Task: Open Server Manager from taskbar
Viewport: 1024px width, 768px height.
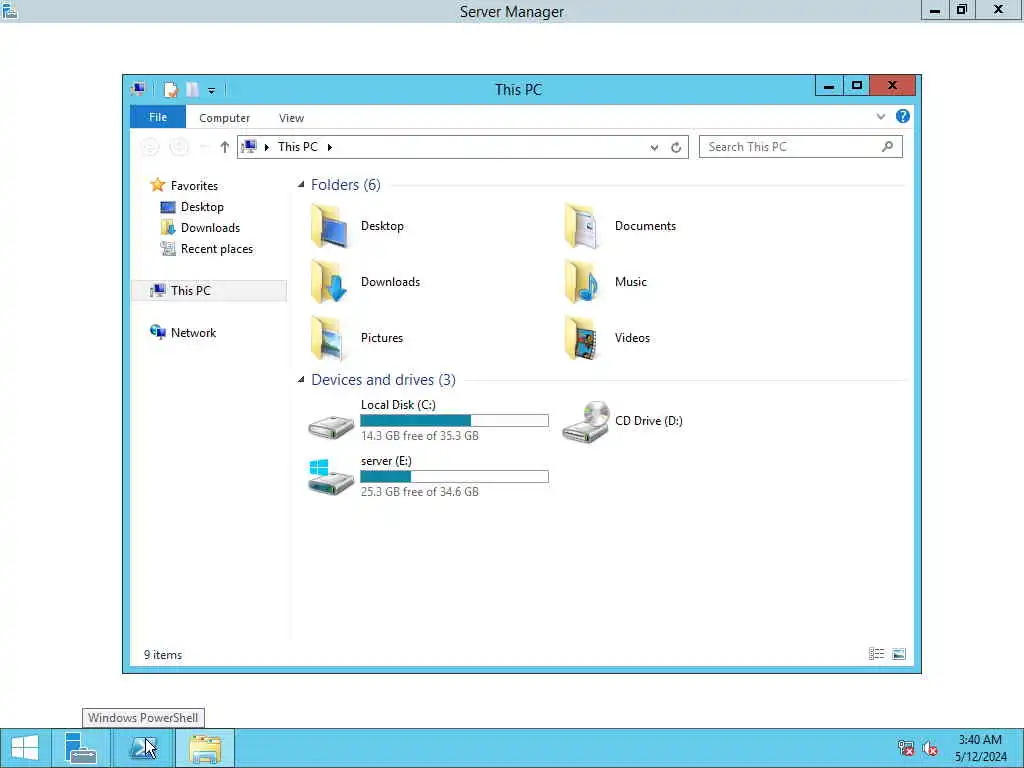Action: [80, 748]
